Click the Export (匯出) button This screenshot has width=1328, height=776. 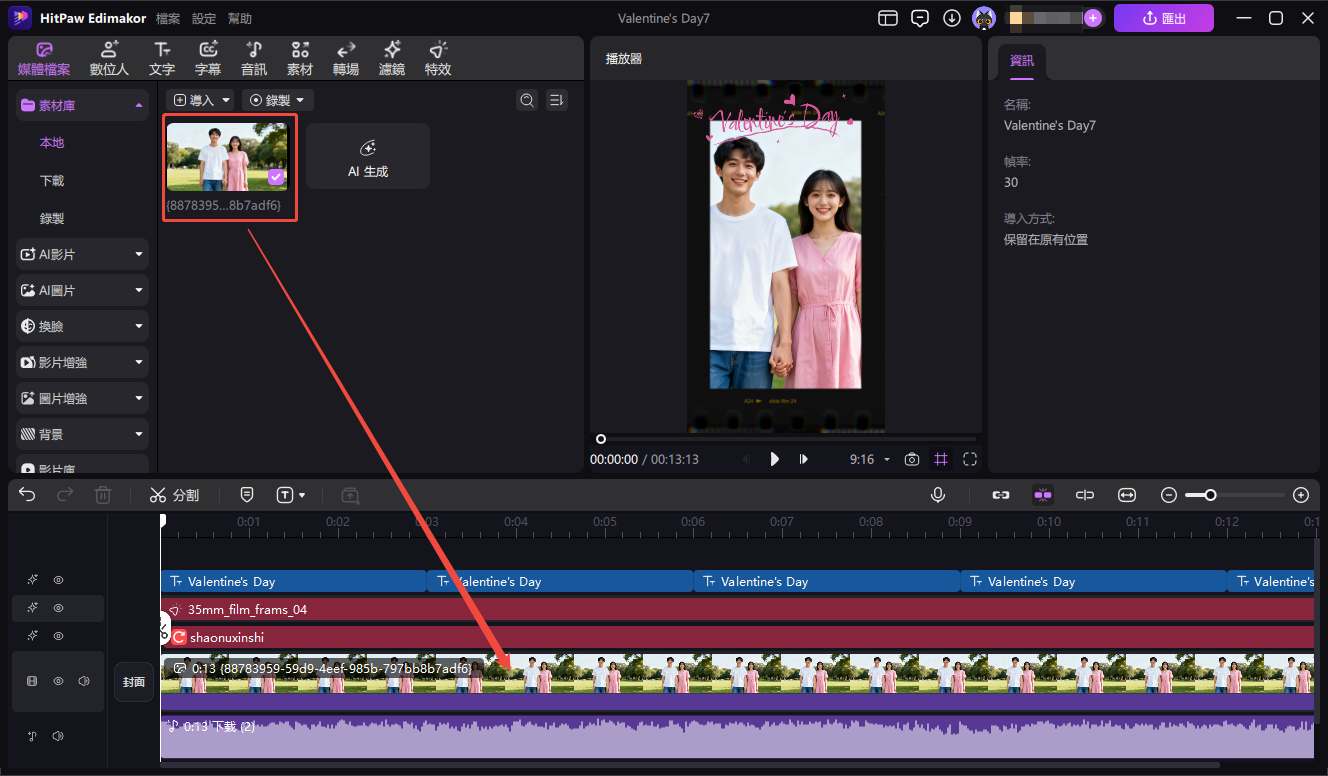point(1163,18)
